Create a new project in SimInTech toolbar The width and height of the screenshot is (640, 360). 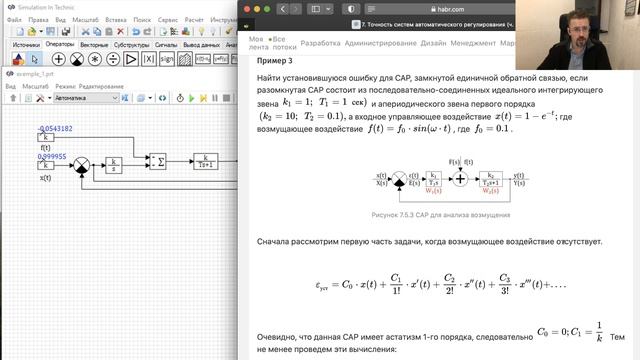pos(20,31)
